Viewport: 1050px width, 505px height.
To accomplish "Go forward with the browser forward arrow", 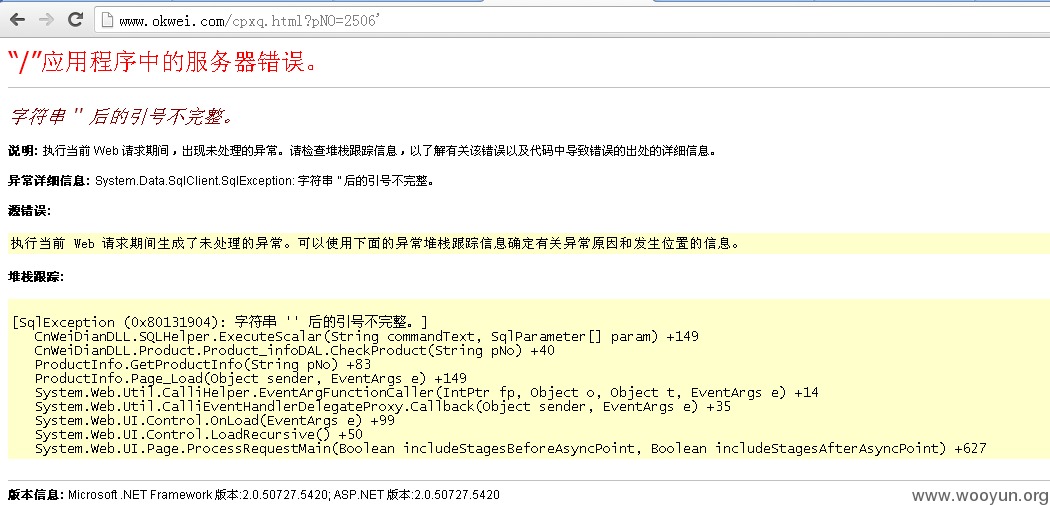I will click(46, 20).
